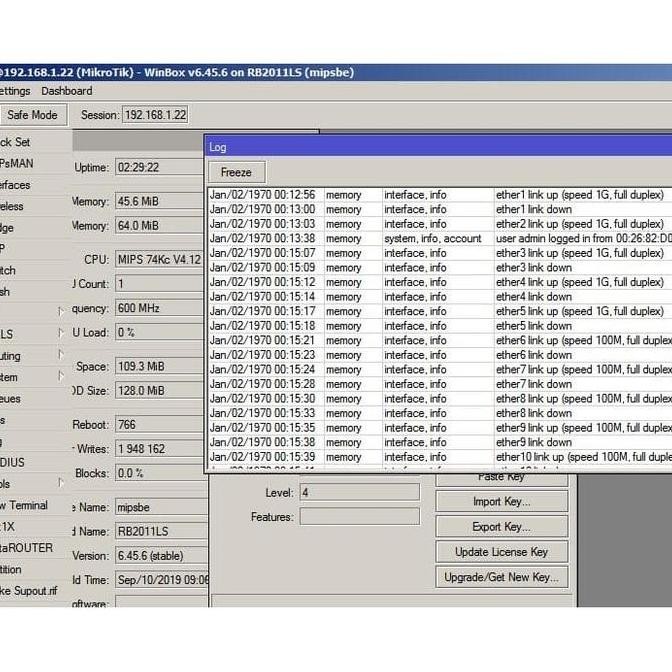This screenshot has height=672, width=672.
Task: Click Update License Key button
Action: pos(501,552)
